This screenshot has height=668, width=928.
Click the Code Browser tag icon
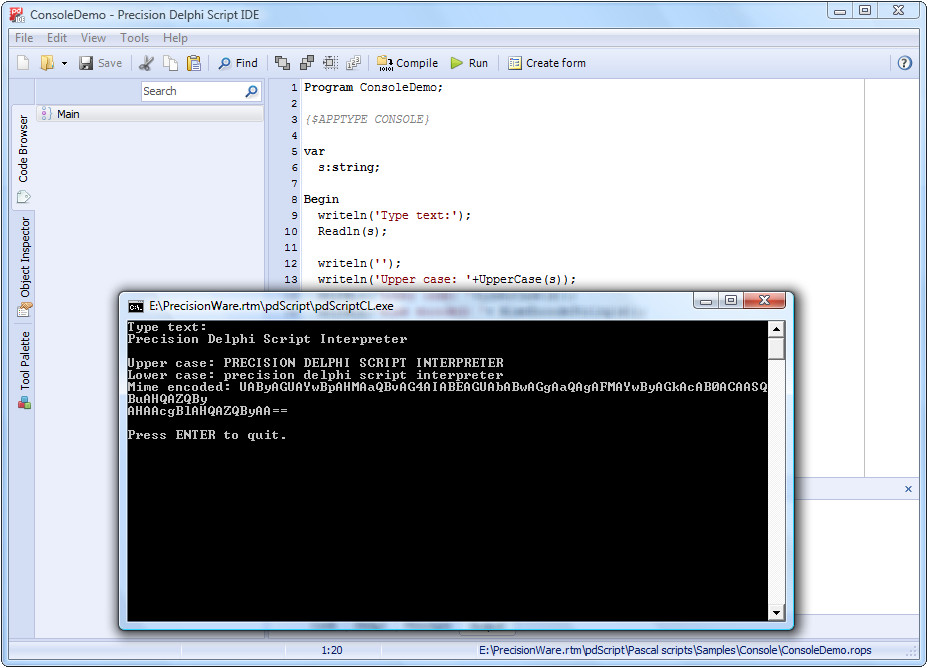(24, 196)
